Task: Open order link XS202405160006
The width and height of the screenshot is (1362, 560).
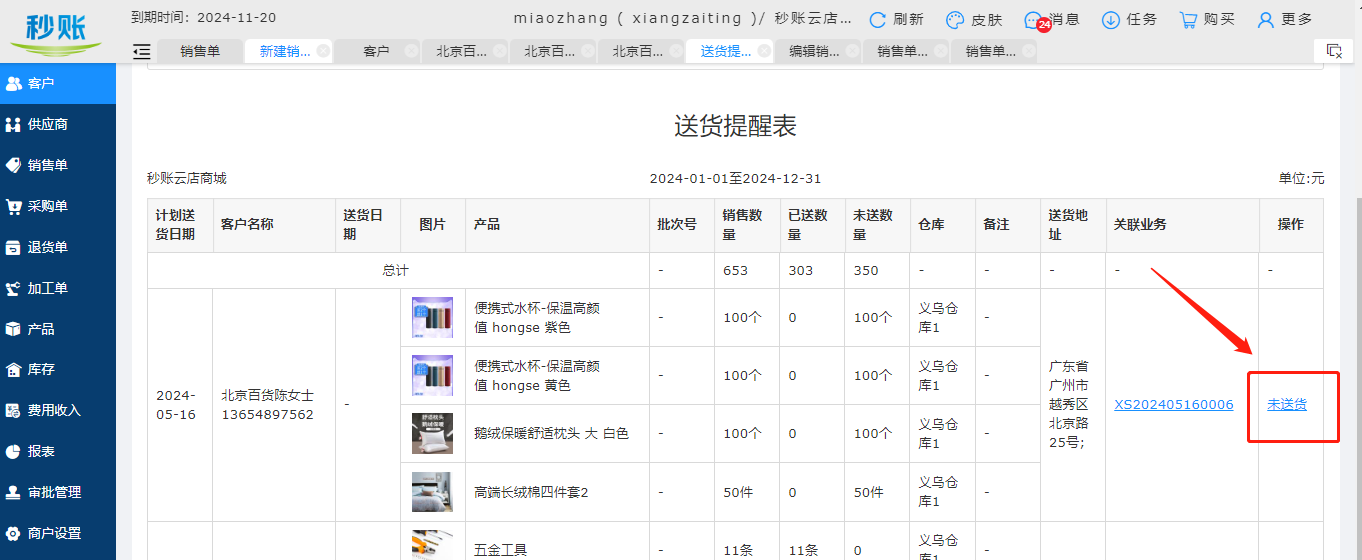Action: (x=1173, y=405)
